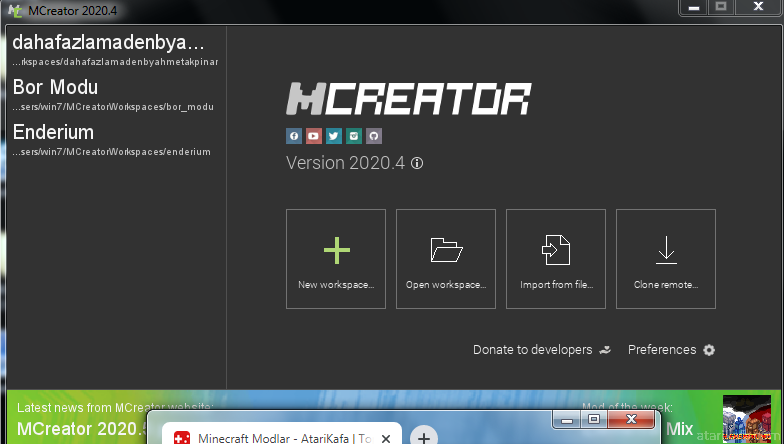Click the Open workspace button
This screenshot has height=444, width=784.
pyautogui.click(x=446, y=259)
